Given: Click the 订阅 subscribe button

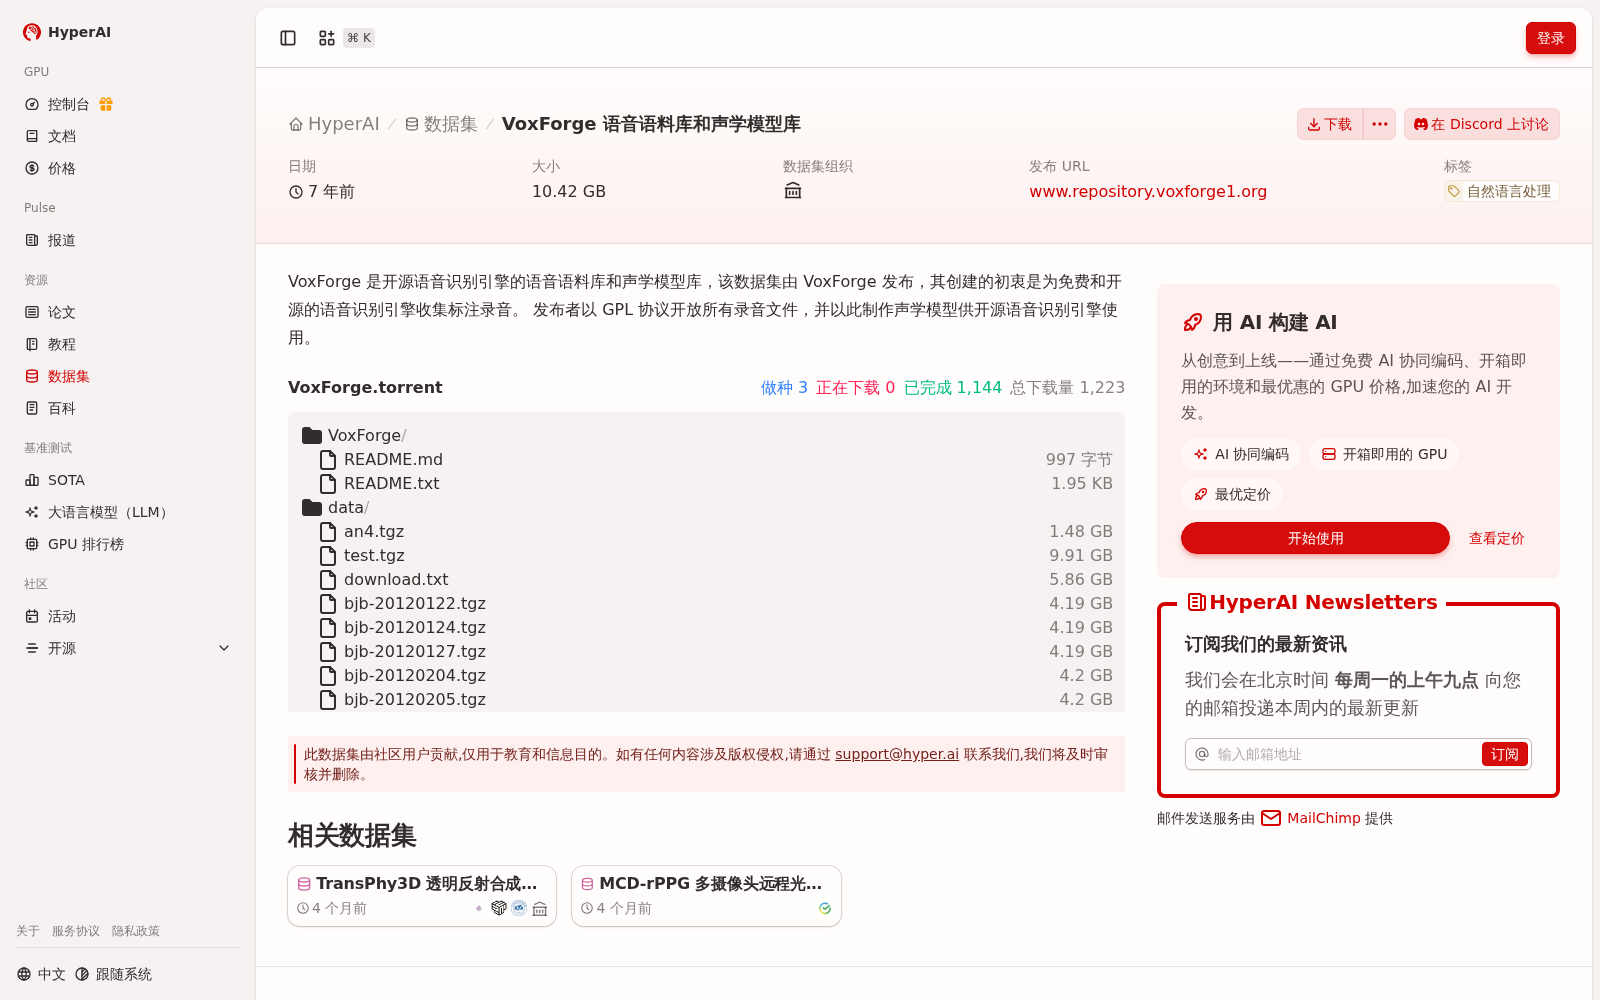Looking at the screenshot, I should pyautogui.click(x=1505, y=754).
